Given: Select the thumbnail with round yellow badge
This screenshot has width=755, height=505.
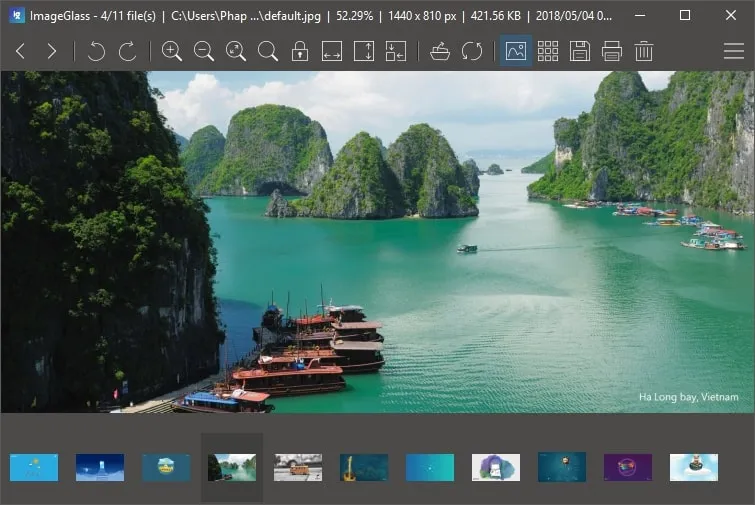Looking at the screenshot, I should (166, 467).
